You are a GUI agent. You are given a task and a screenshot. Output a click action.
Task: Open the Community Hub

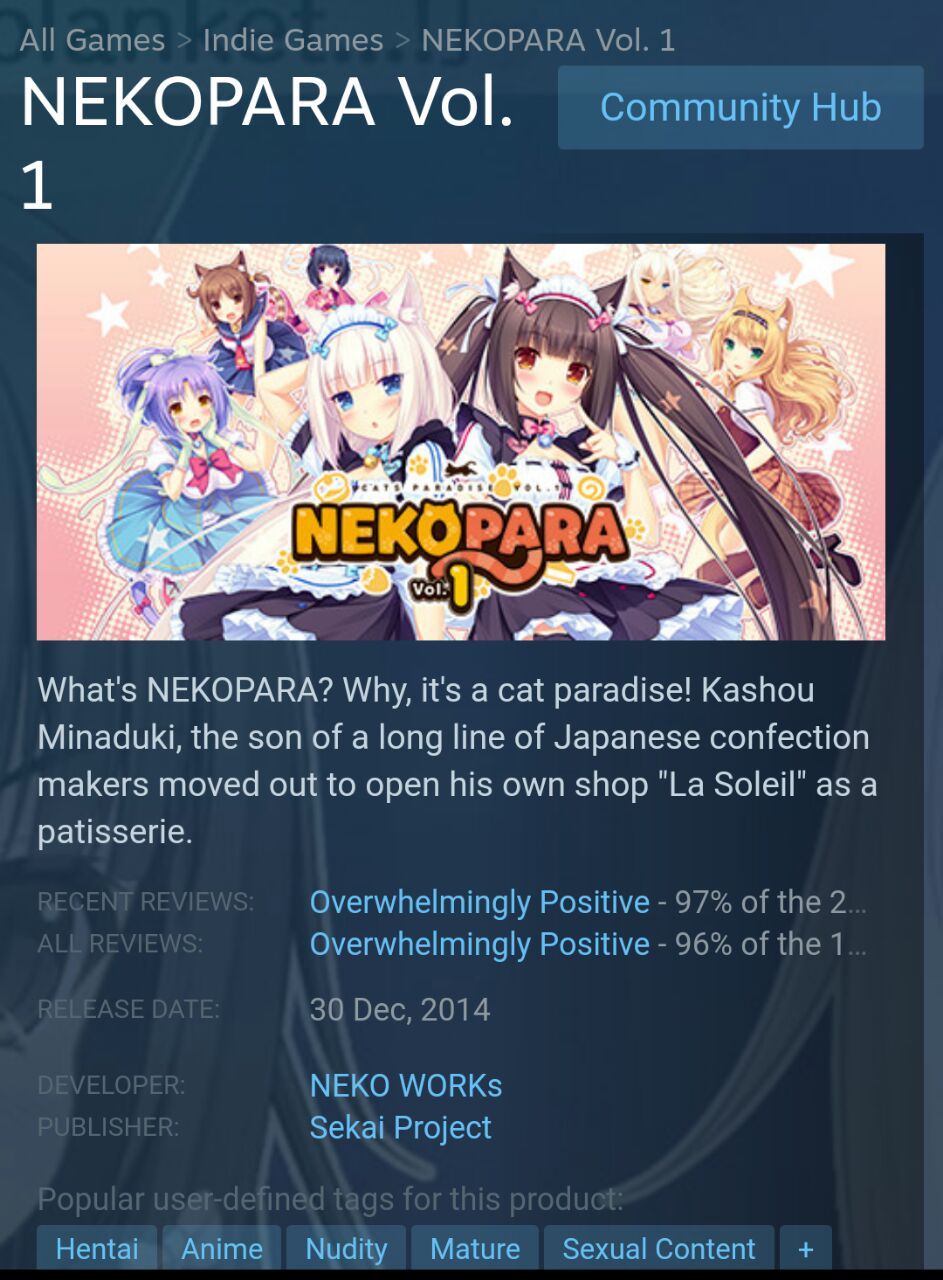740,107
